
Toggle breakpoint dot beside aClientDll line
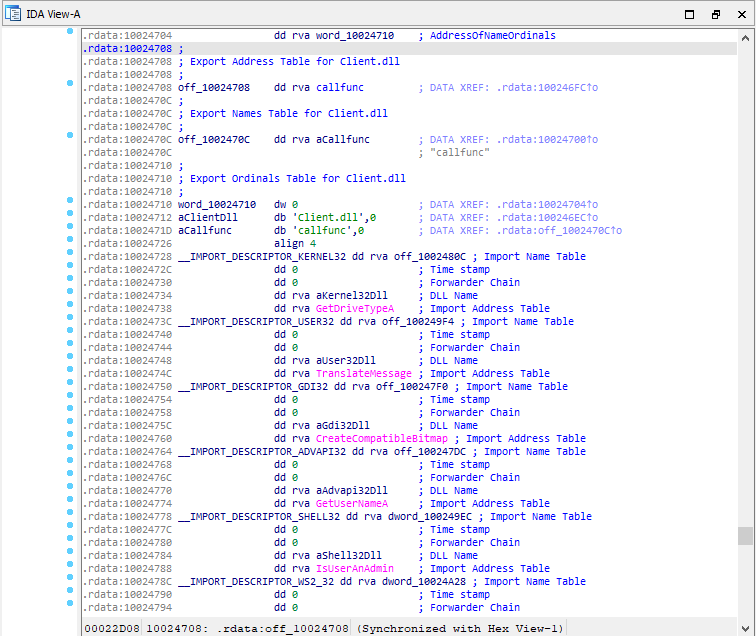coord(70,213)
